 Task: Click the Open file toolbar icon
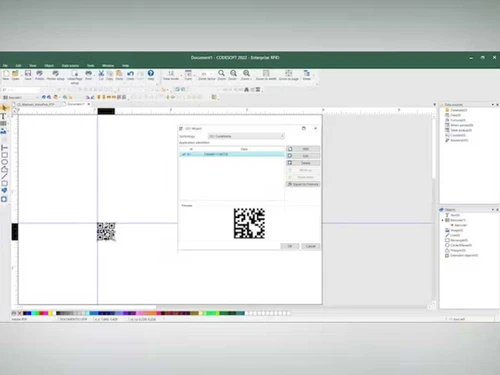[x=15, y=74]
